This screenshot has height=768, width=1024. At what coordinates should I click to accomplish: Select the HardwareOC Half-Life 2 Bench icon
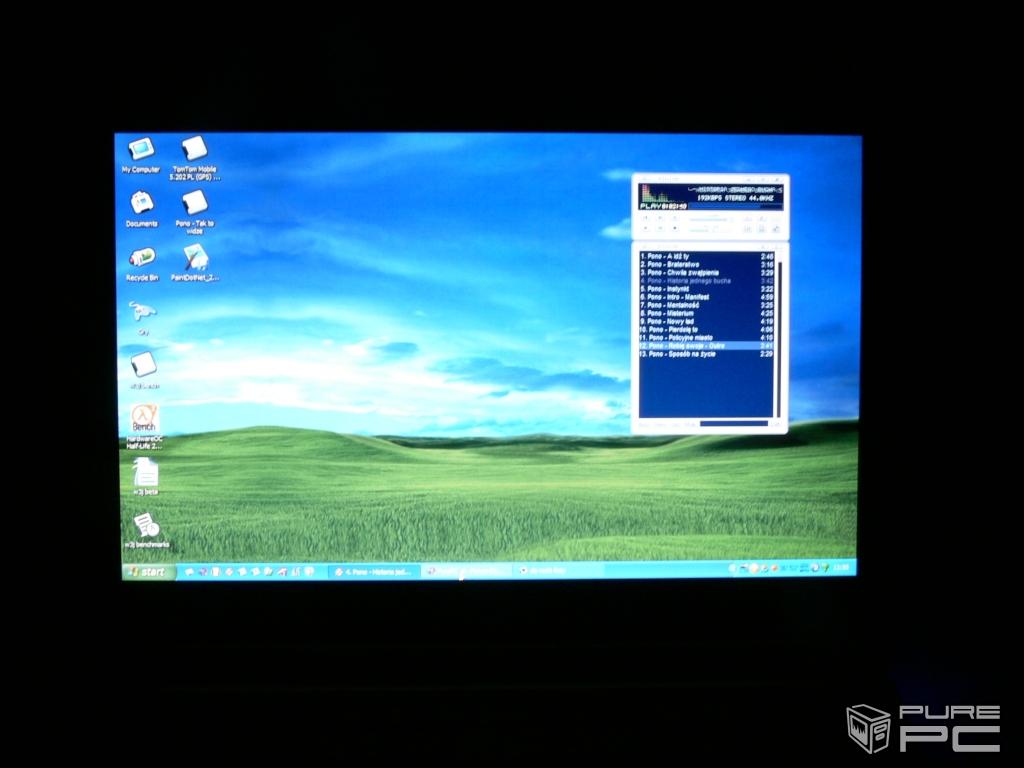coord(144,426)
